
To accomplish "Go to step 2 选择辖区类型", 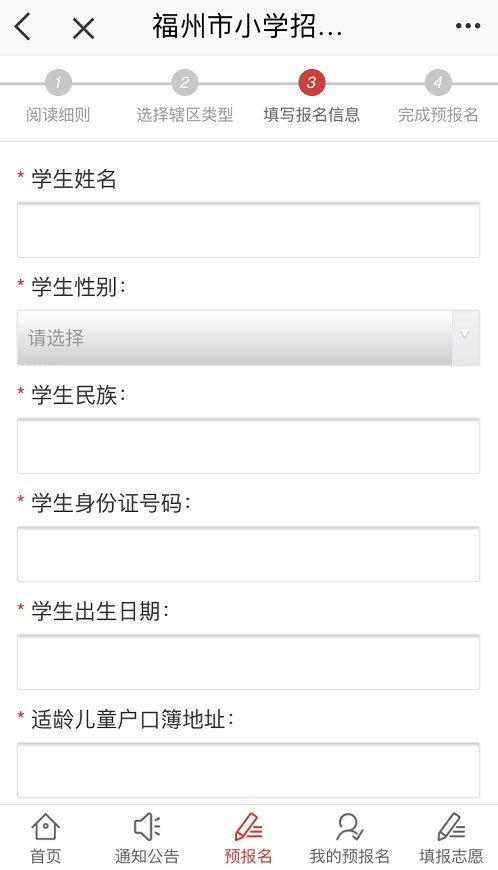I will pyautogui.click(x=185, y=98).
